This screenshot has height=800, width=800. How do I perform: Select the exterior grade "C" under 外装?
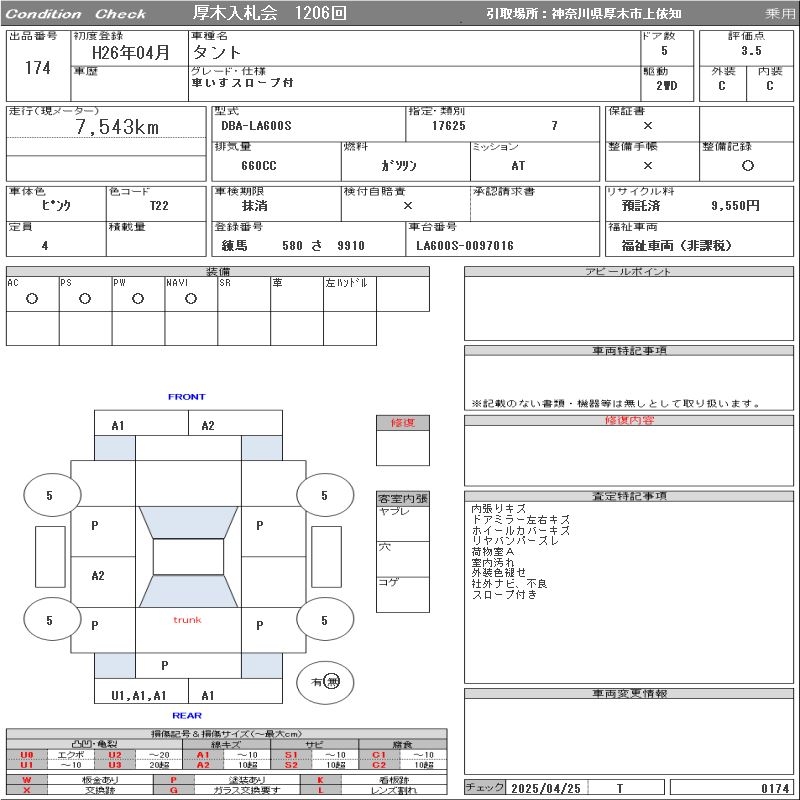coord(721,86)
